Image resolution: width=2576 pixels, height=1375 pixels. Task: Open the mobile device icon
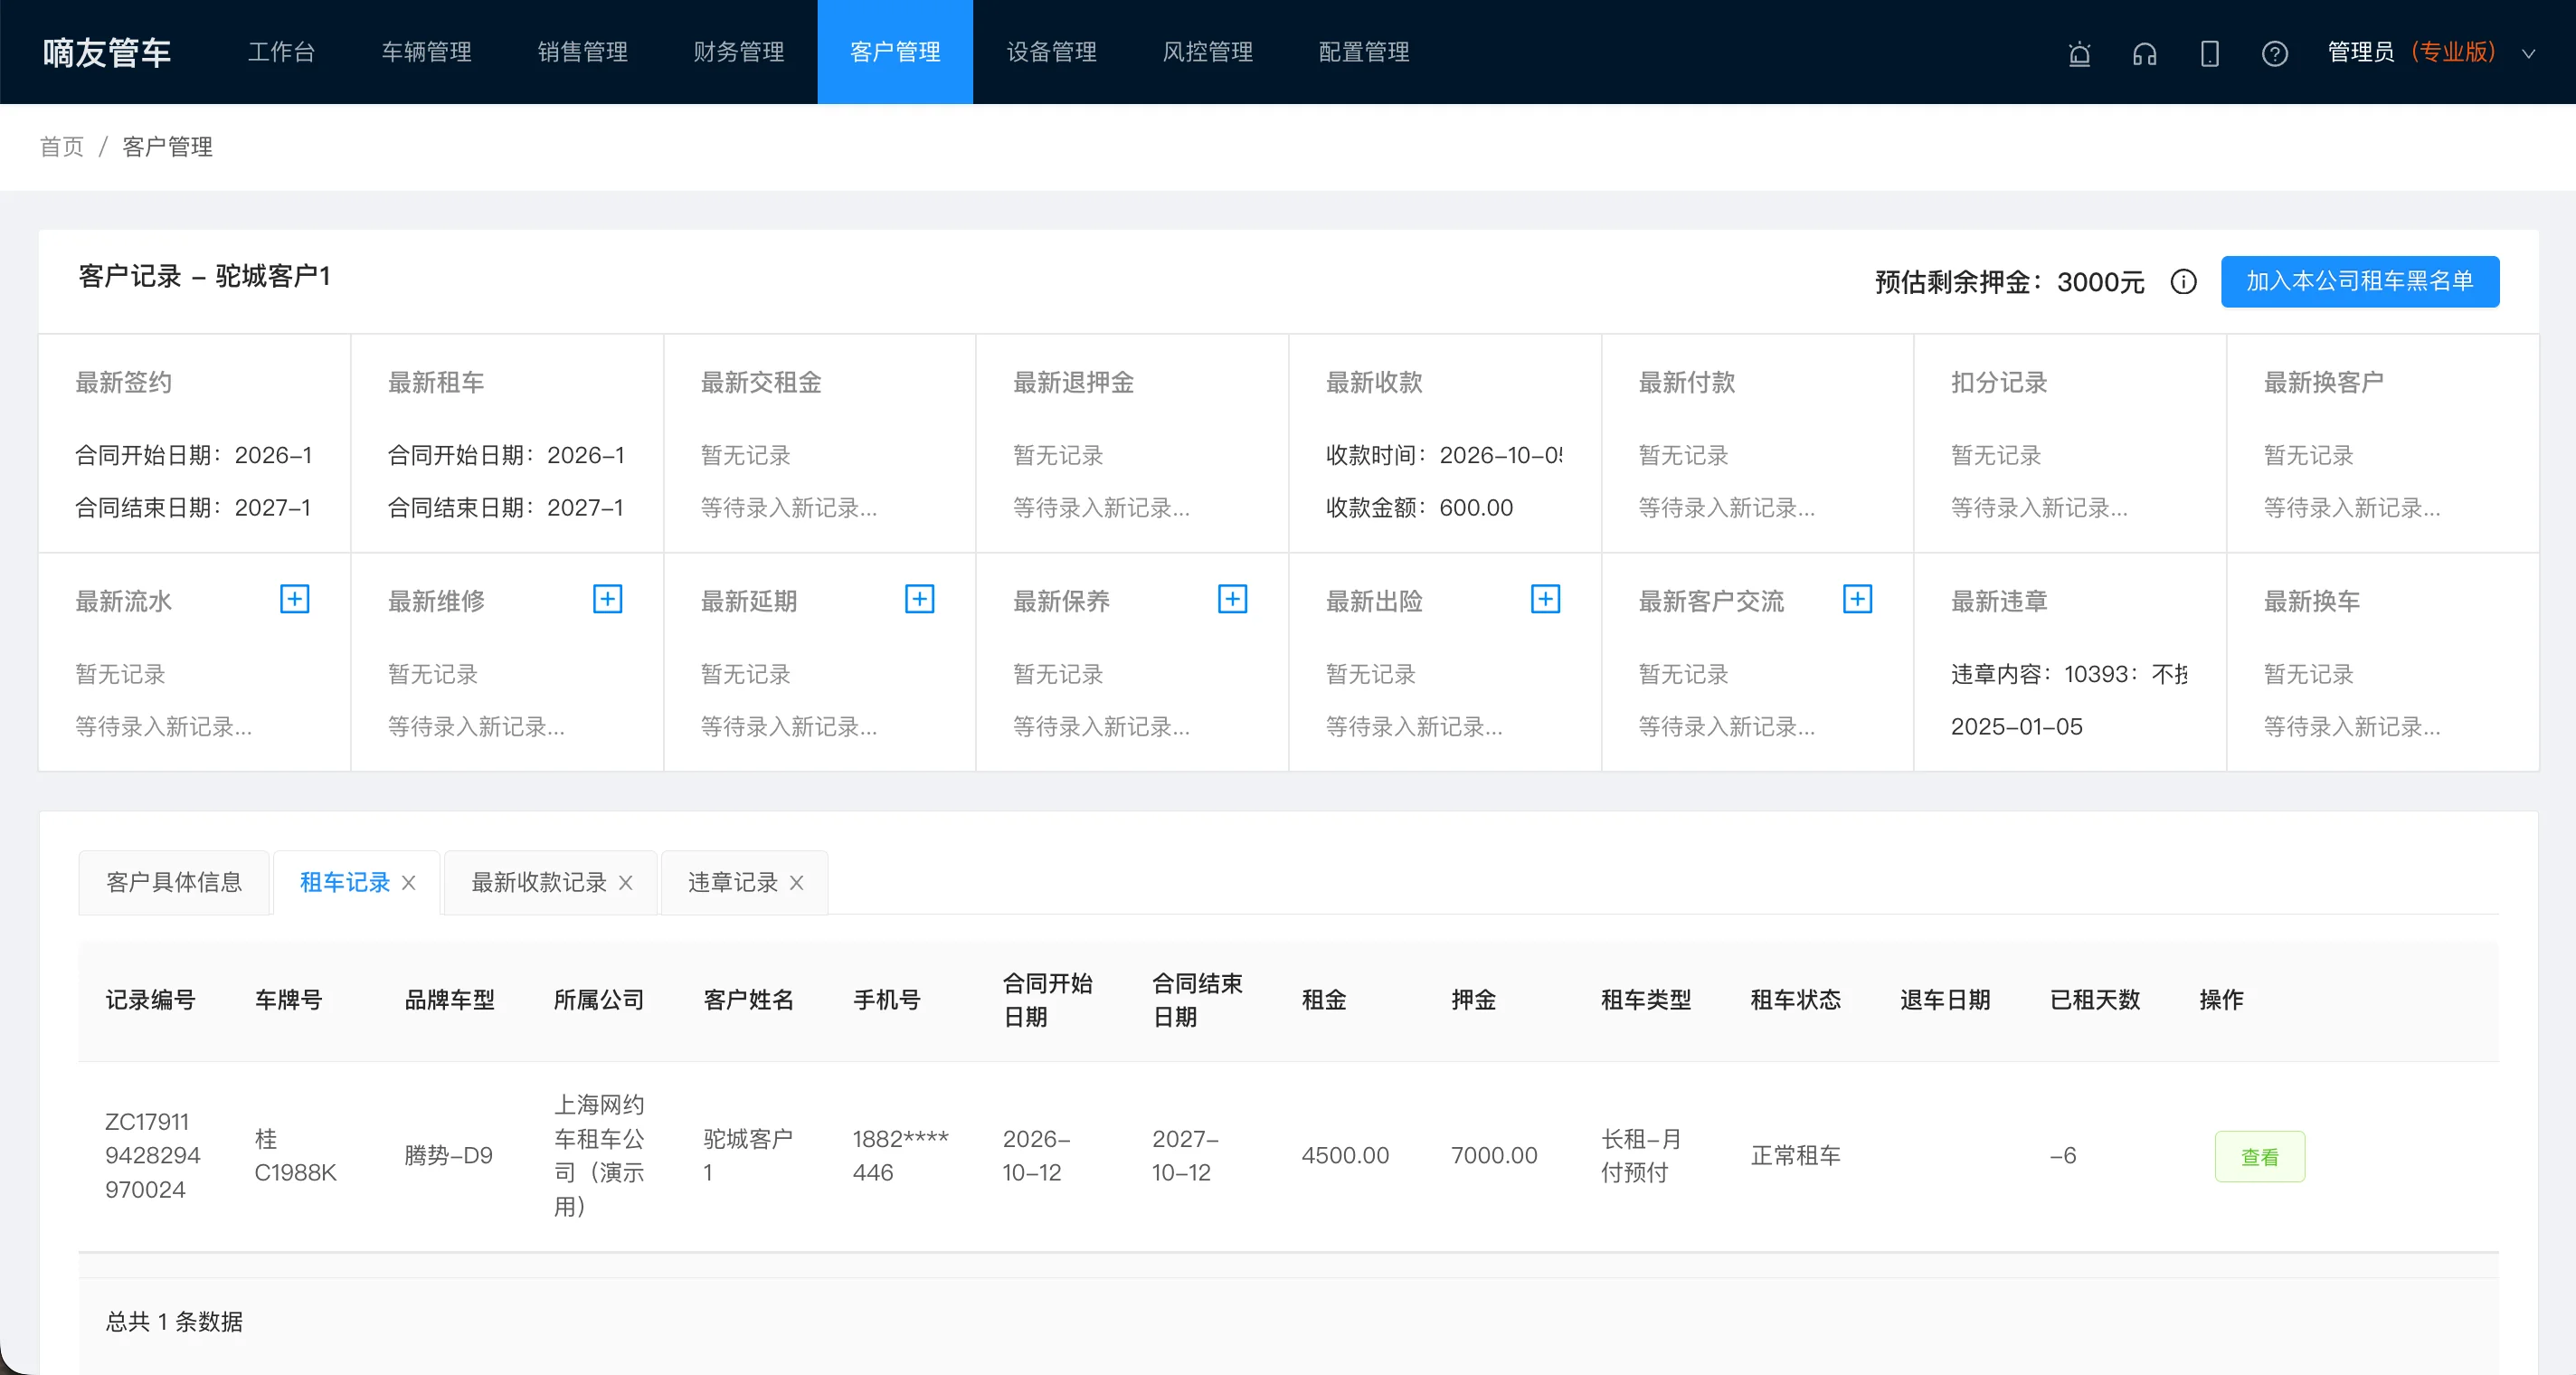pyautogui.click(x=2209, y=53)
